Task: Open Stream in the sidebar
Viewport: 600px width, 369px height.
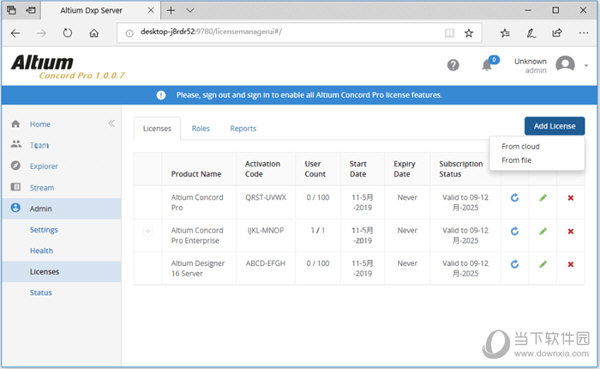Action: click(42, 188)
